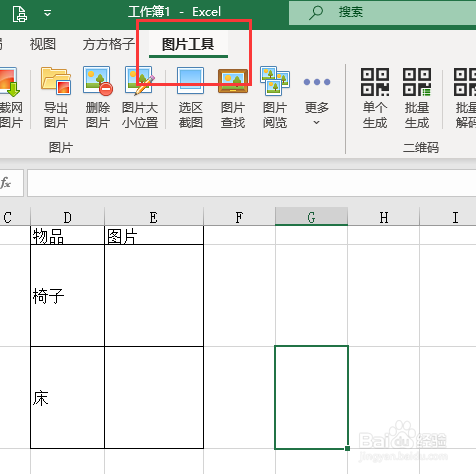Select the header cell containing 图片

(x=154, y=236)
